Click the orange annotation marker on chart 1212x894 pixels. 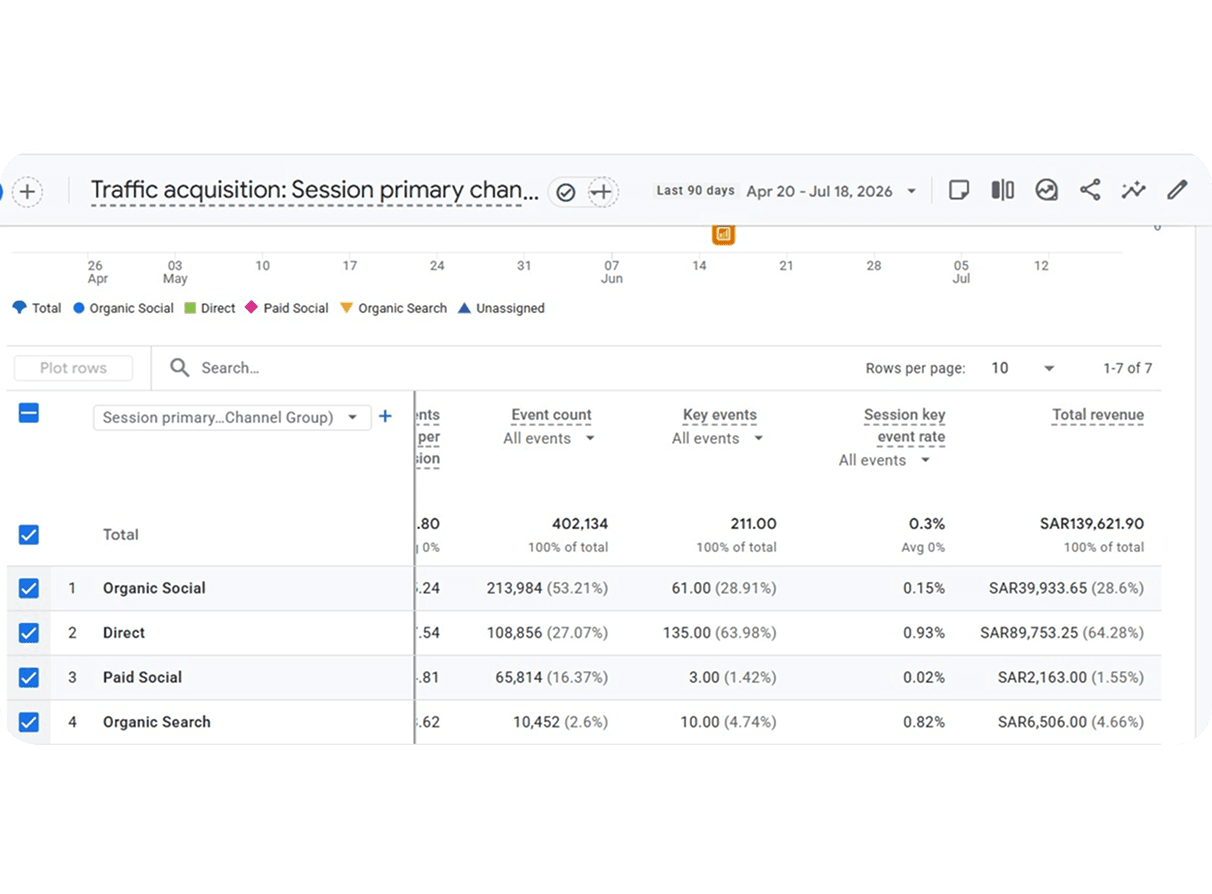[723, 234]
